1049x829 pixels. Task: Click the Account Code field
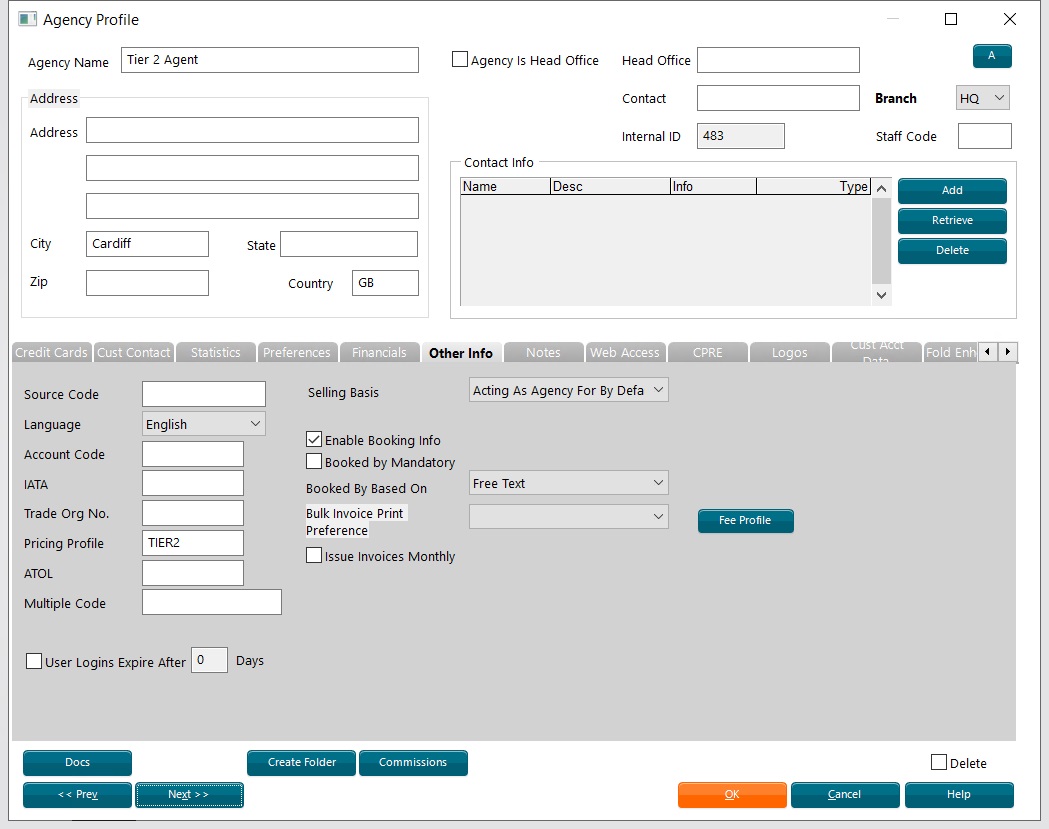pos(193,454)
